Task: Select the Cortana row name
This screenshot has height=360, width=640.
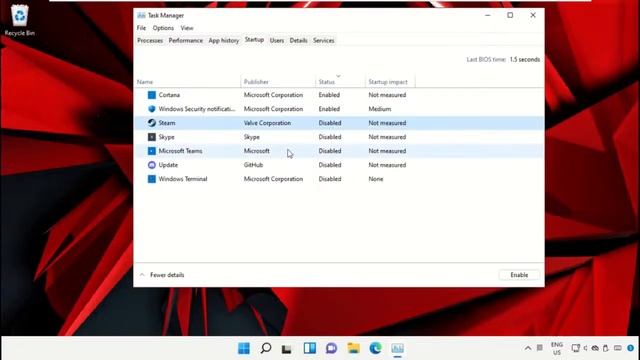Action: (169, 95)
